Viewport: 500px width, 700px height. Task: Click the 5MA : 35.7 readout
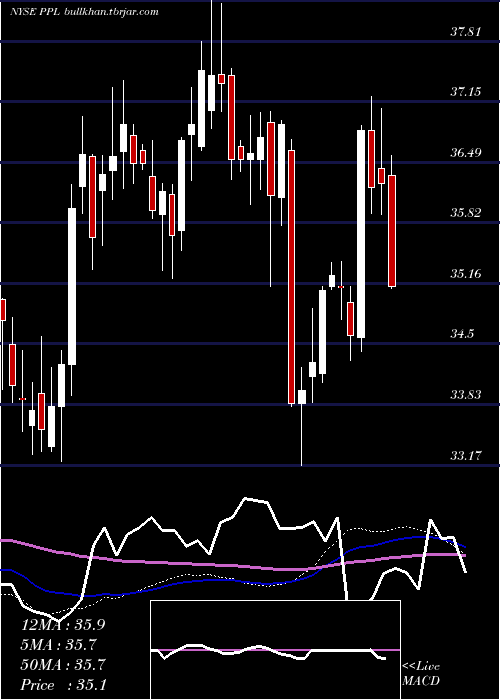59,645
